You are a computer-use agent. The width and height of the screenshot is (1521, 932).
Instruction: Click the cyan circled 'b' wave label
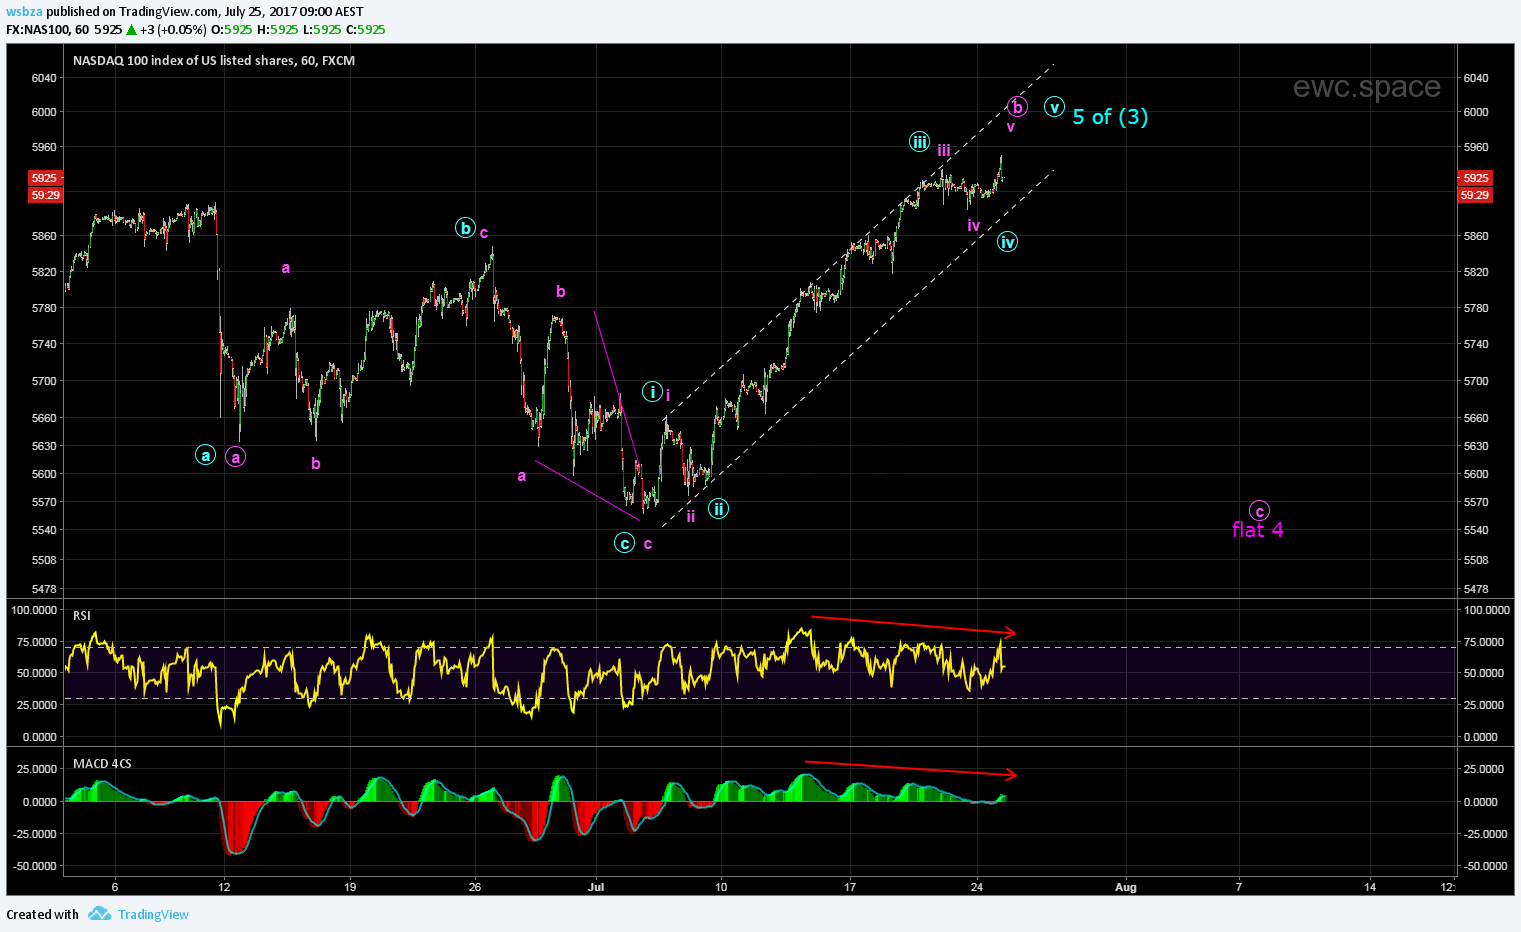(465, 228)
